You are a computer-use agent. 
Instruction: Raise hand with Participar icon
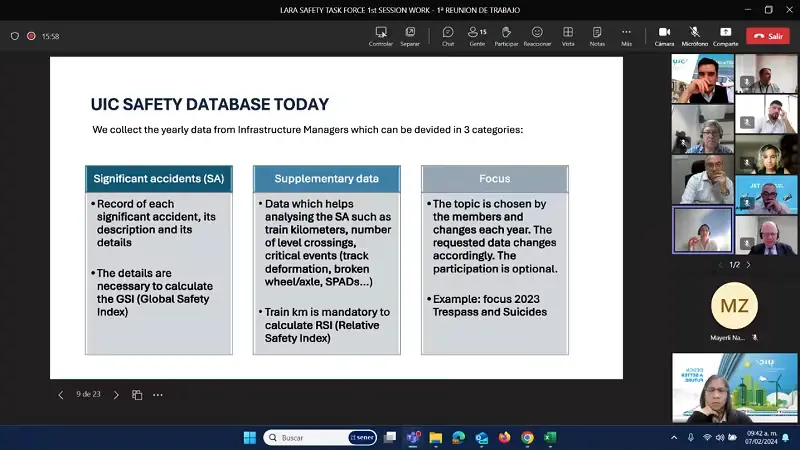click(506, 36)
